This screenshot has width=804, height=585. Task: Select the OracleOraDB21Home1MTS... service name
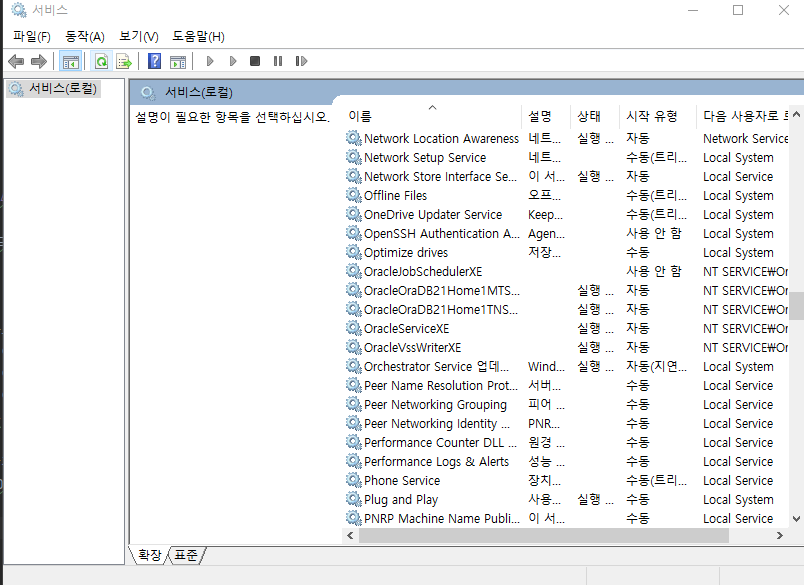pyautogui.click(x=441, y=290)
